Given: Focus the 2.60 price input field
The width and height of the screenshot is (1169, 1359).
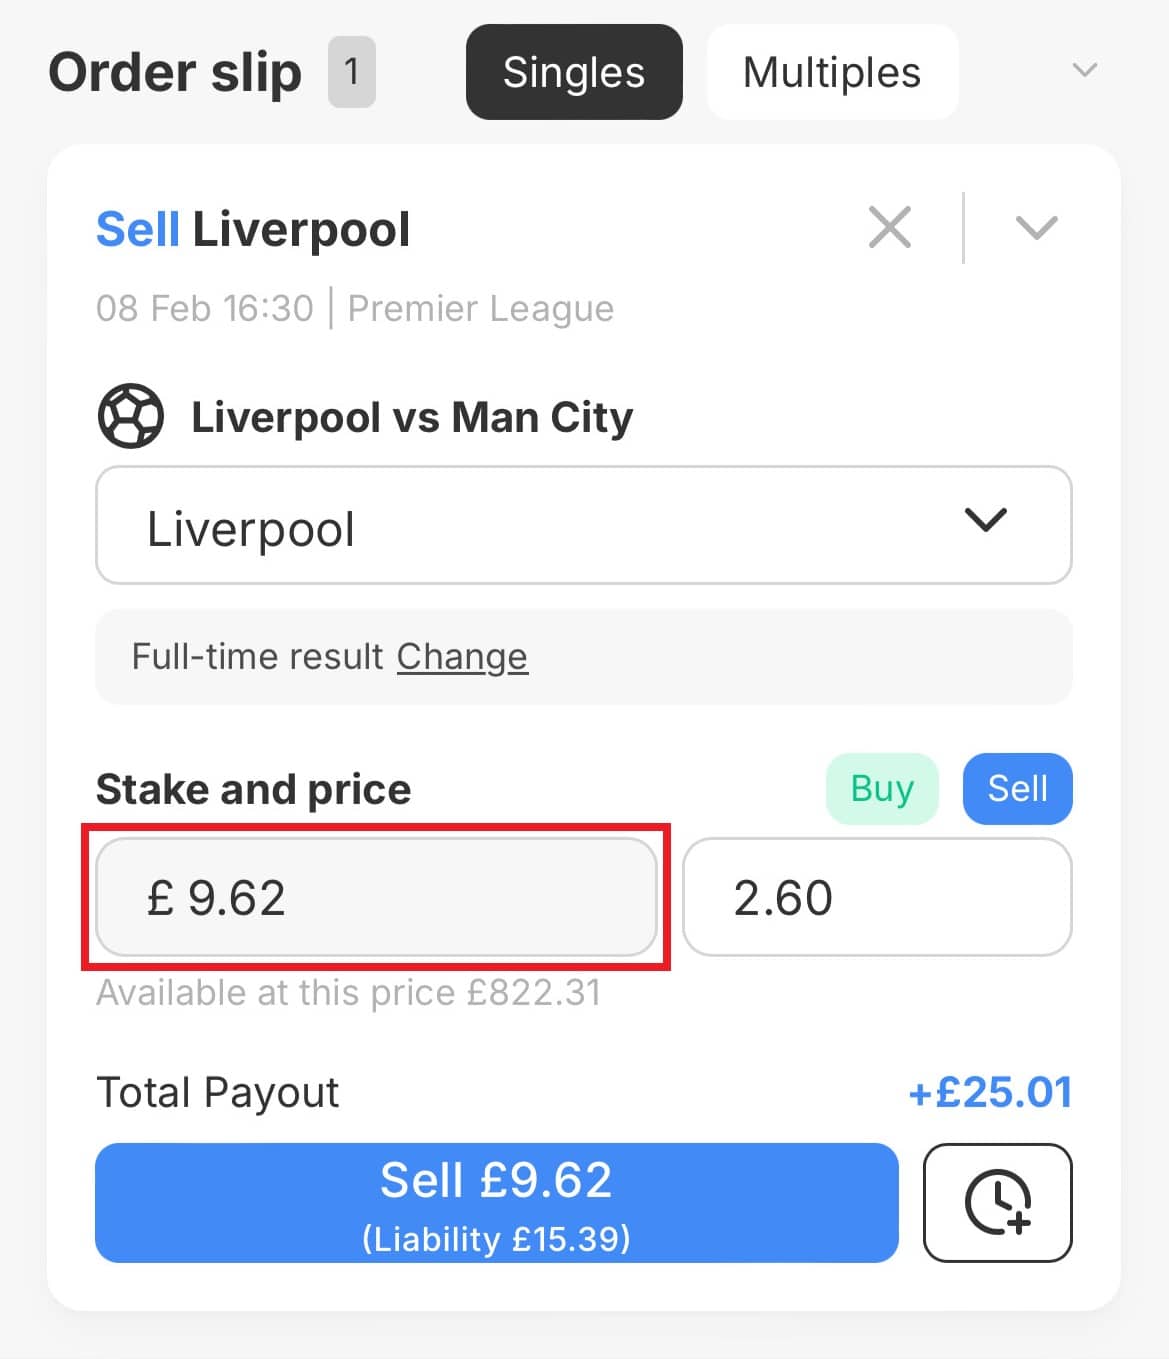Looking at the screenshot, I should point(876,897).
